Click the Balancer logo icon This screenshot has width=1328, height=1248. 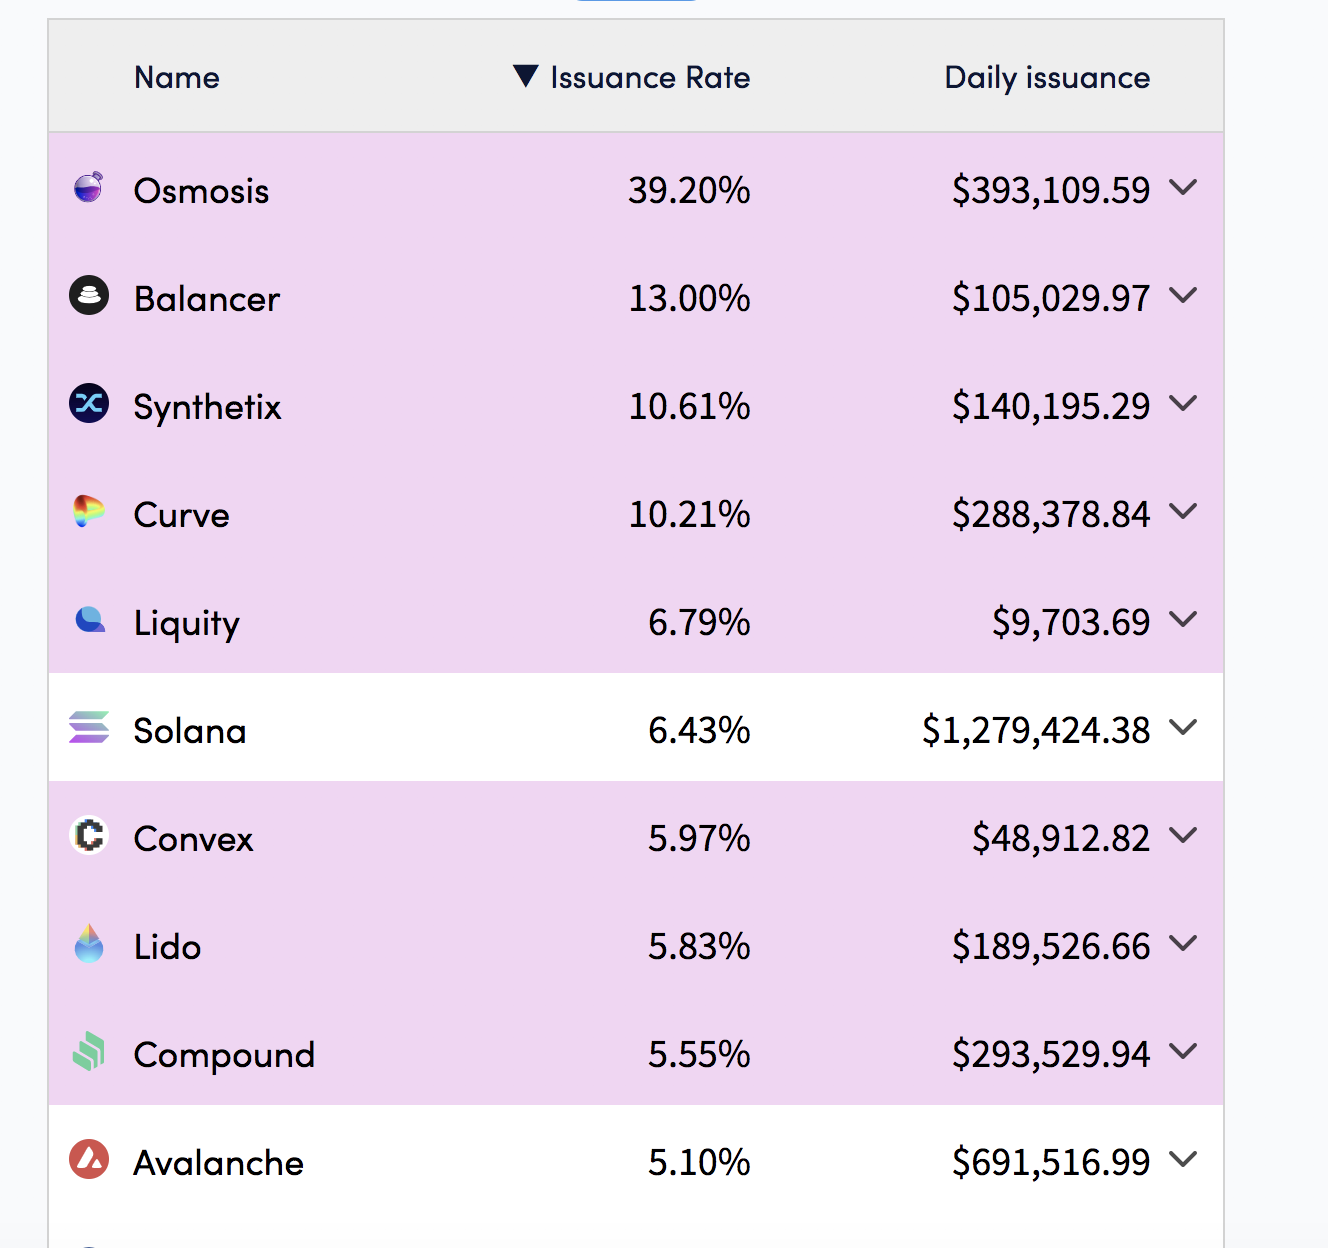point(89,295)
